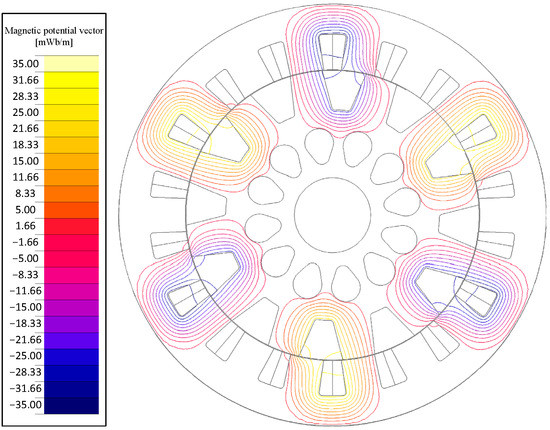Pick the -21.66 violet-blue legend swatch
Screen dimensions: 550x430
pyautogui.click(x=71, y=340)
